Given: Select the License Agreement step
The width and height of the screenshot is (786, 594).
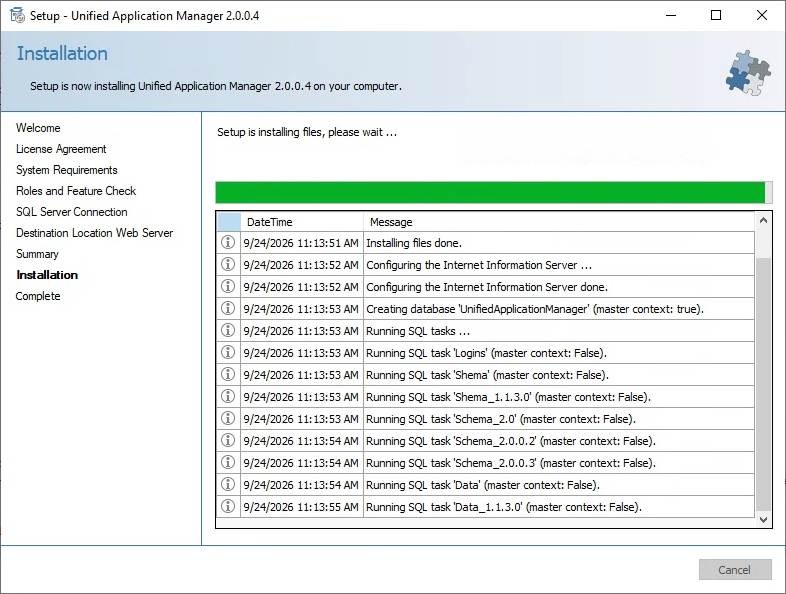Looking at the screenshot, I should click(61, 149).
